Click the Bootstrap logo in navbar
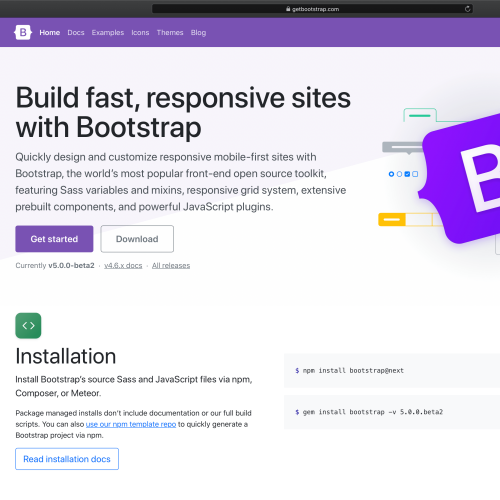Viewport: 500px width, 500px height. 23,32
